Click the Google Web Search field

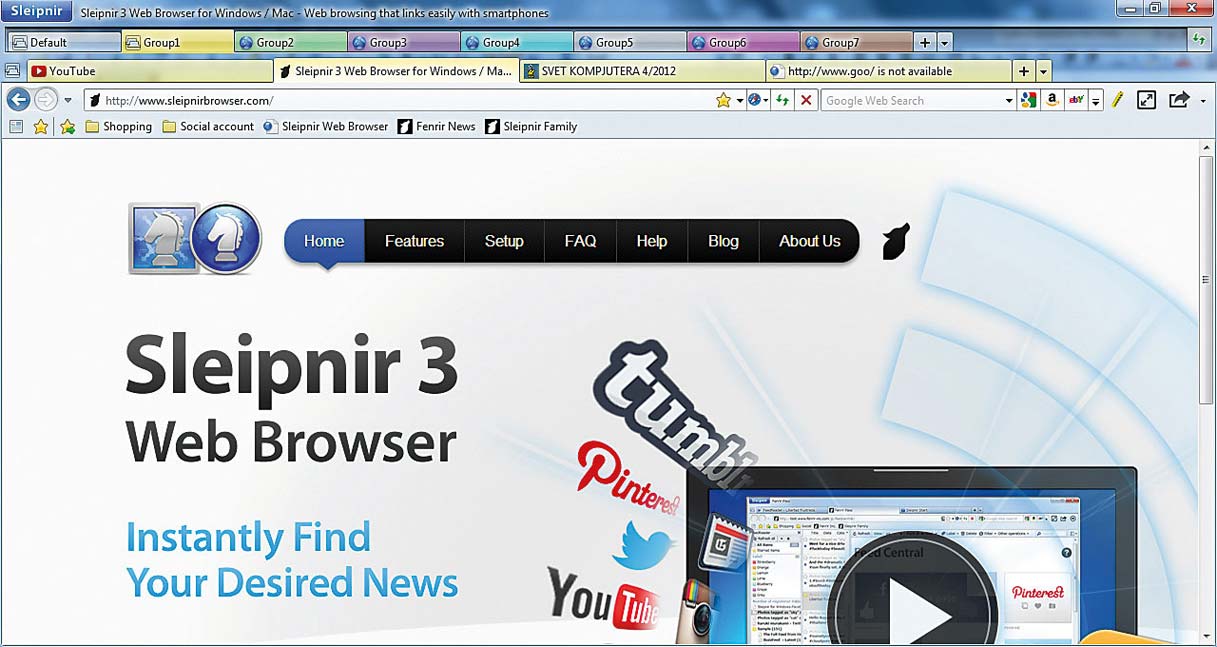pyautogui.click(x=910, y=101)
